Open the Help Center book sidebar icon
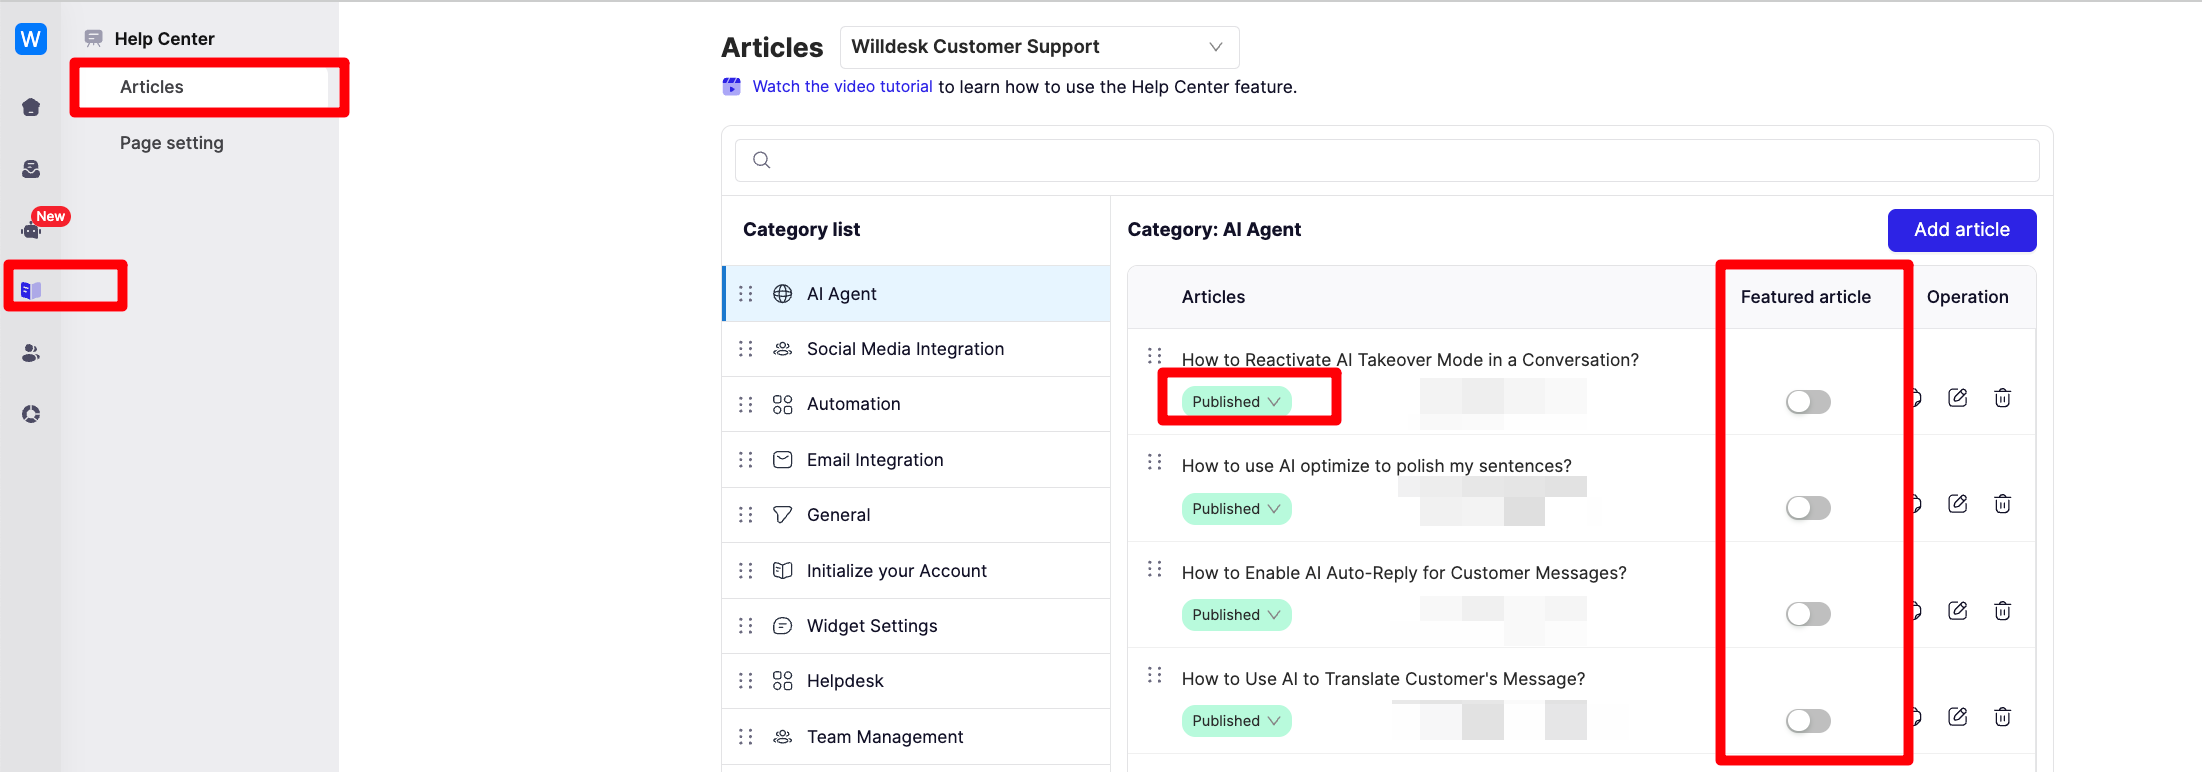2202x772 pixels. click(31, 290)
